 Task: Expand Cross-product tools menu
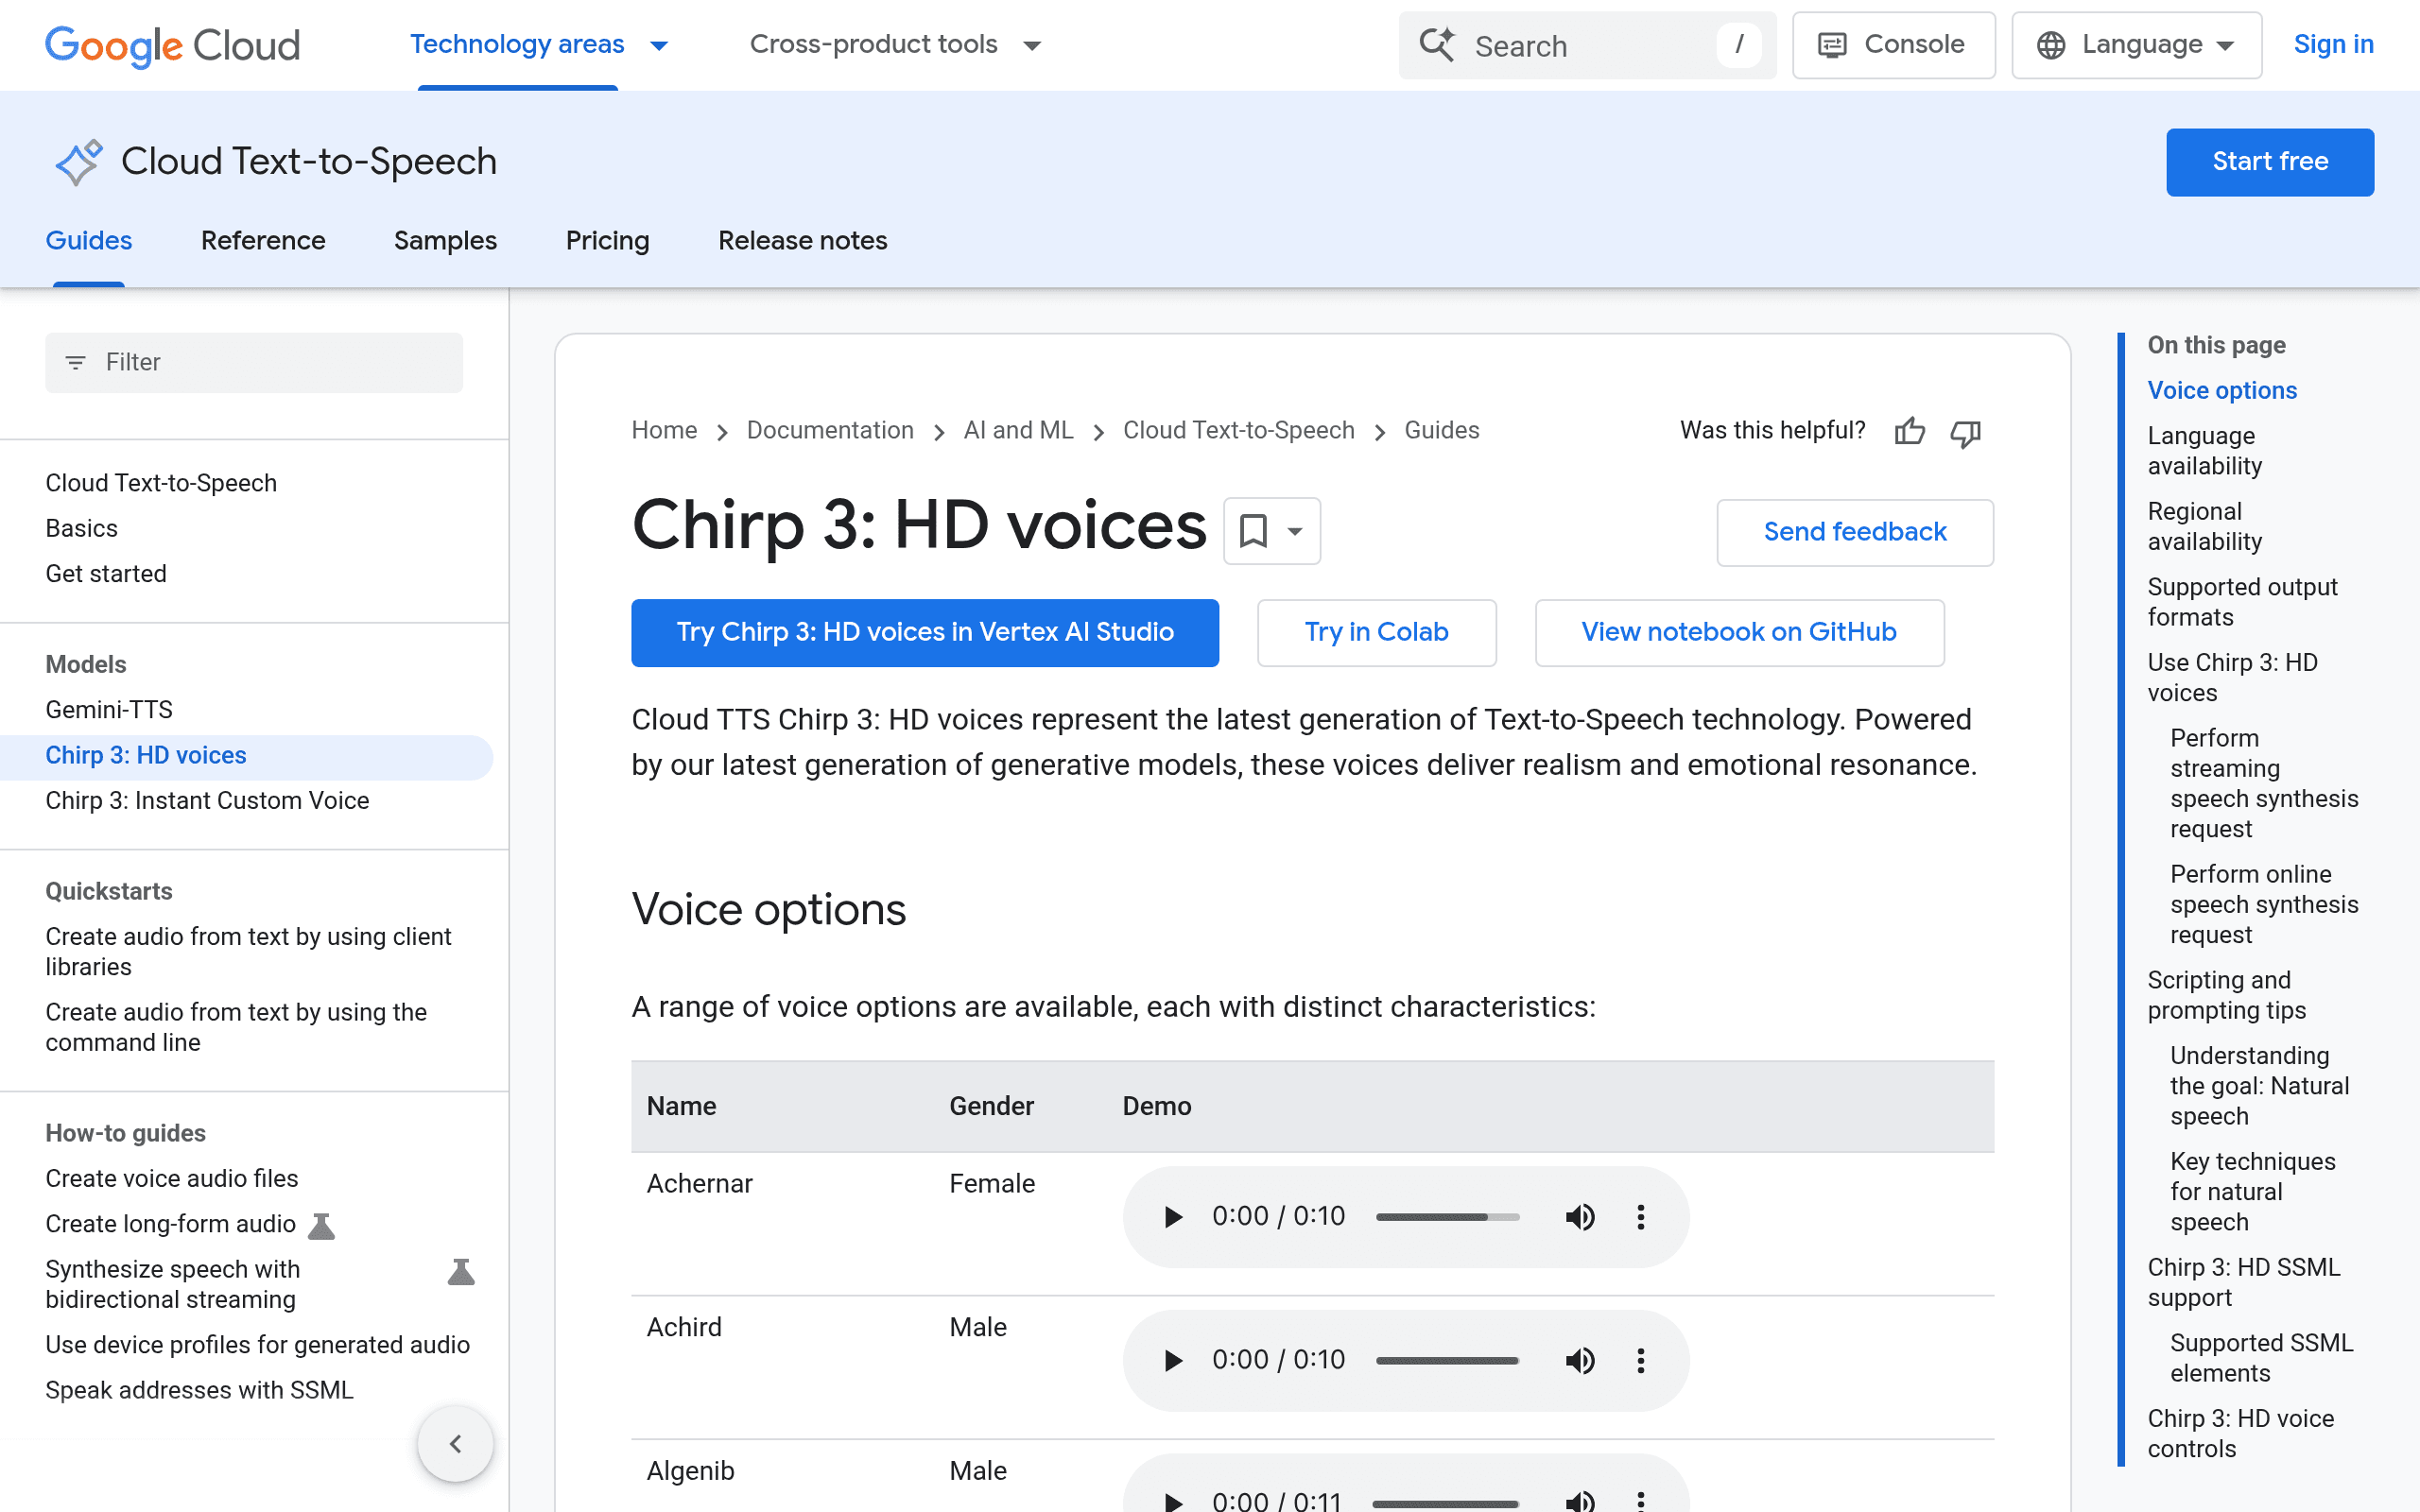click(x=896, y=44)
